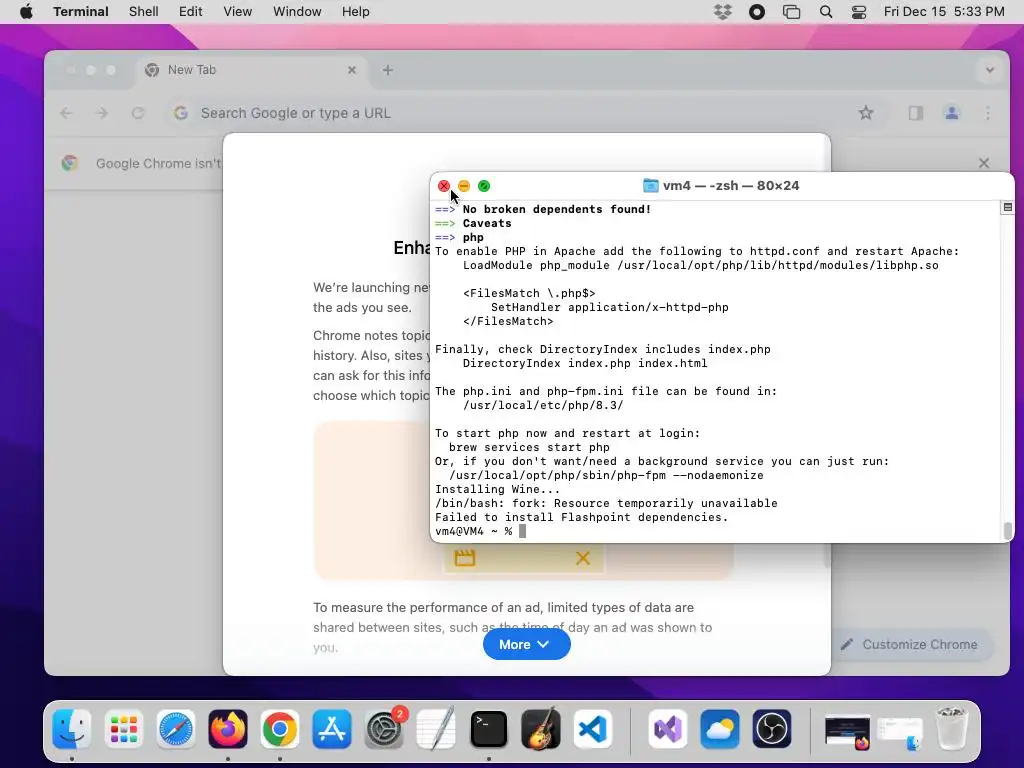Open the Window menu
Image resolution: width=1024 pixels, height=768 pixels.
point(297,12)
